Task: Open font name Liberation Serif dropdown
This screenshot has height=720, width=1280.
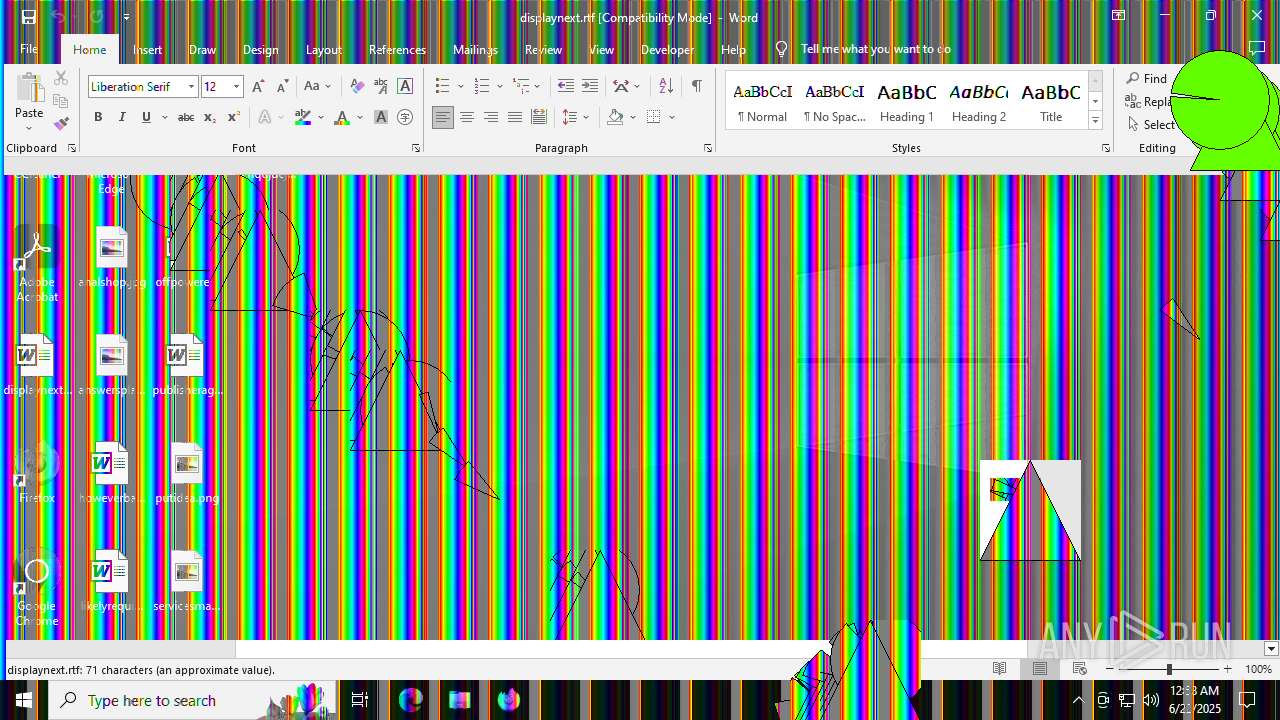Action: tap(191, 87)
